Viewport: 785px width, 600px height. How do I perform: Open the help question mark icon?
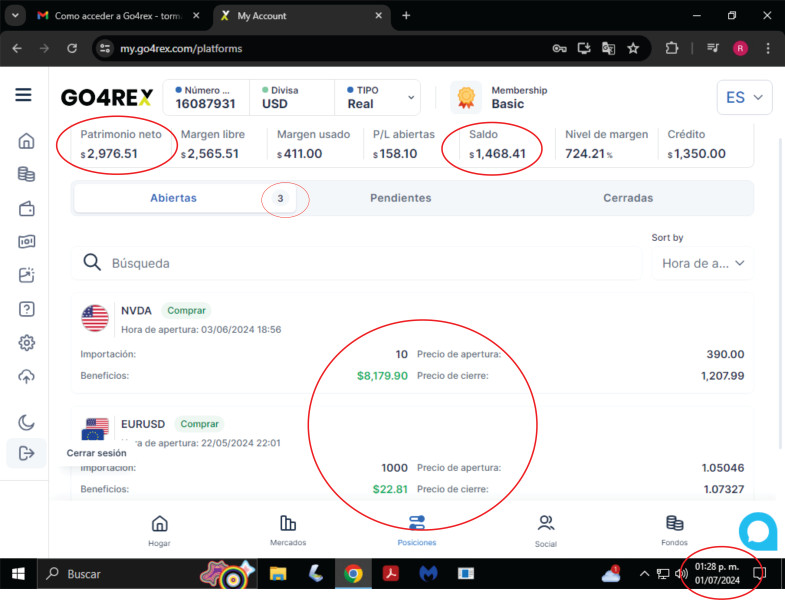click(26, 309)
